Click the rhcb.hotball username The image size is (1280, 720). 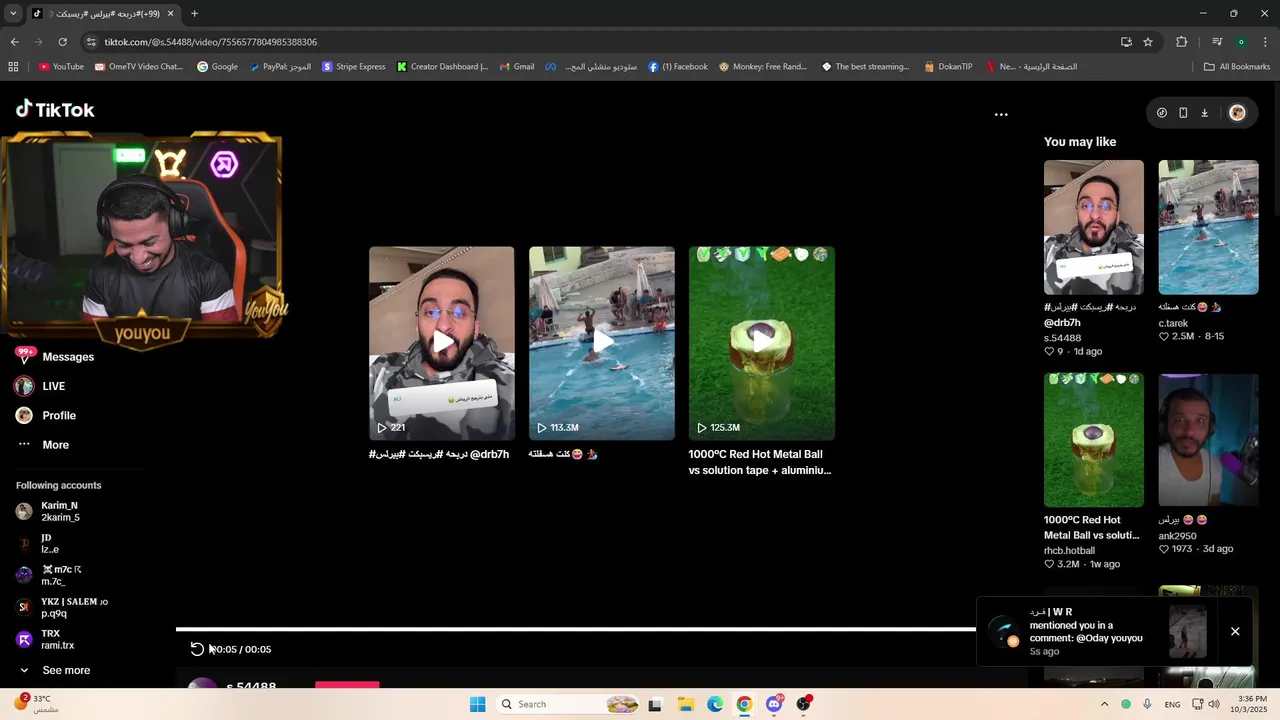[1069, 551]
